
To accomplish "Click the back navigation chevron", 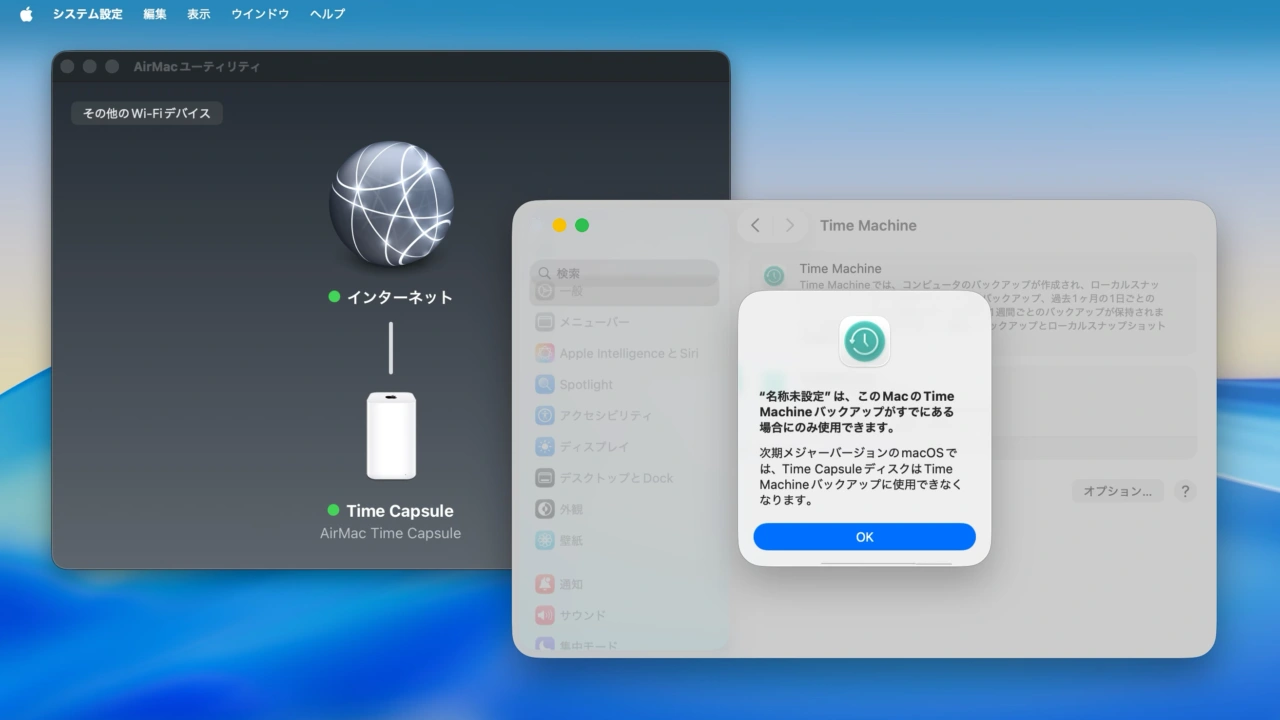I will tap(756, 225).
